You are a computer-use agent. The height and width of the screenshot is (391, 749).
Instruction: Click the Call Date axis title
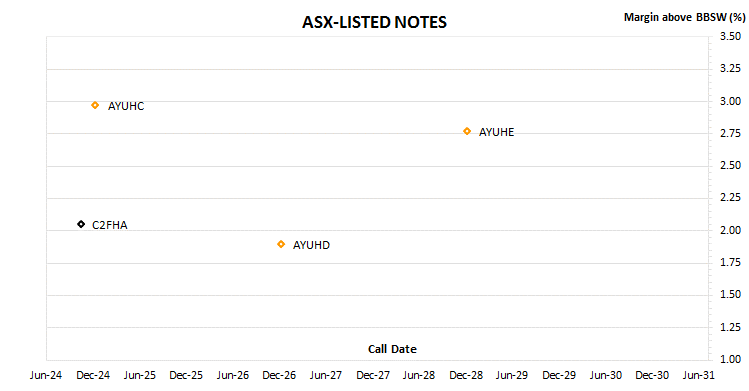click(392, 349)
